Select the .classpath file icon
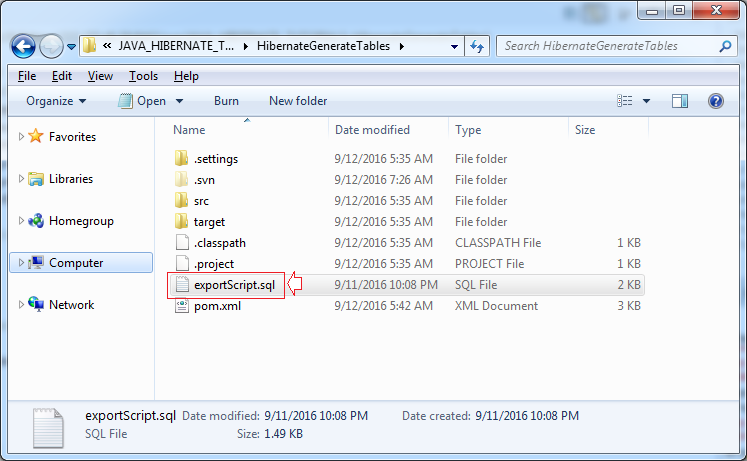The width and height of the screenshot is (747, 461). [182, 242]
